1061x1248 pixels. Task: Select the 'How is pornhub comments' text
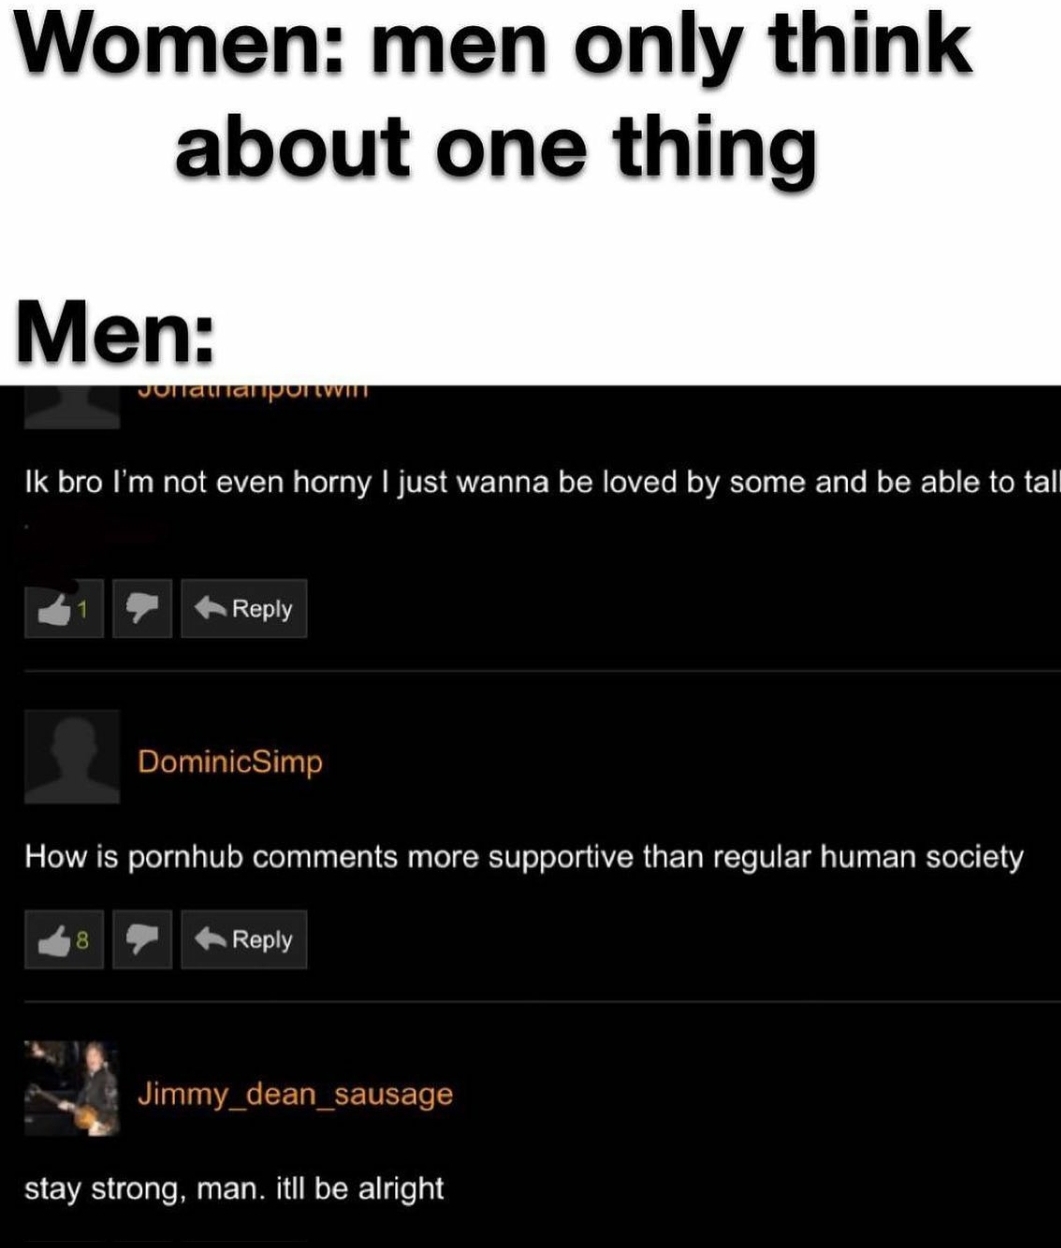[524, 858]
